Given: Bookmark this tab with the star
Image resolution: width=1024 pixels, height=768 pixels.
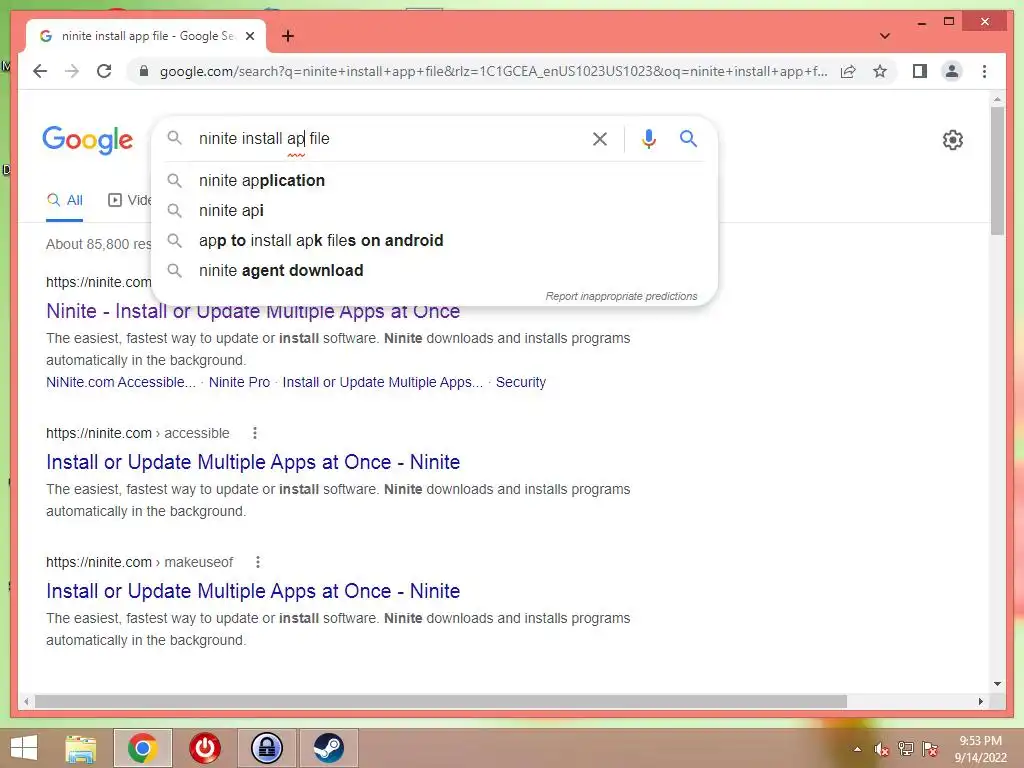Looking at the screenshot, I should [880, 71].
